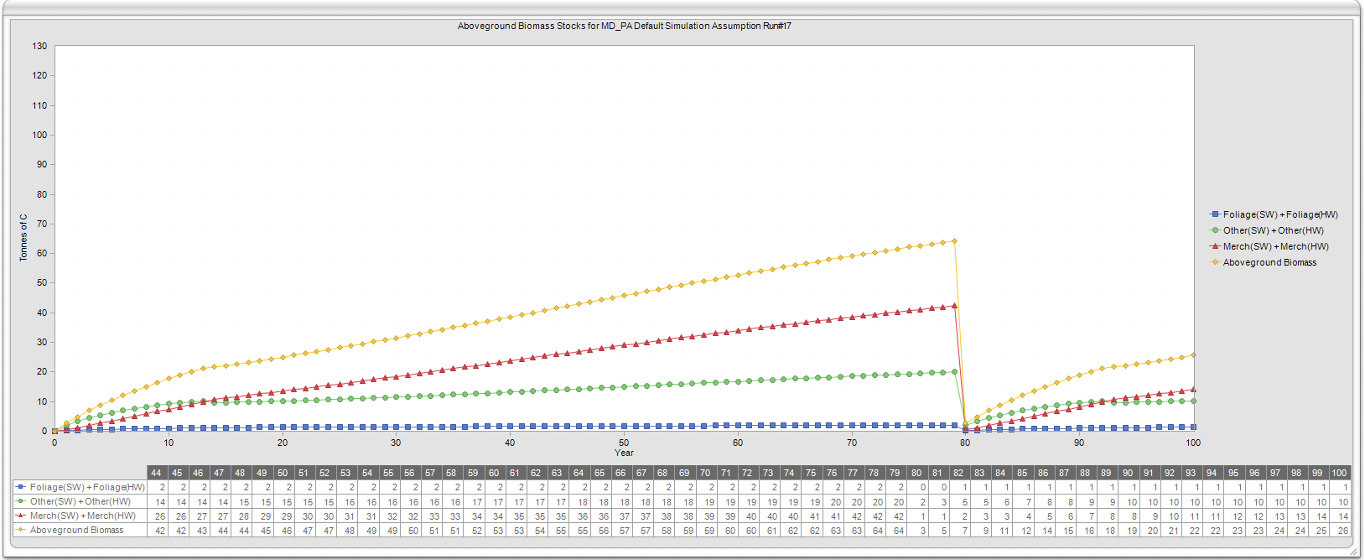Click the last yellow data point at year 100
Image resolution: width=1364 pixels, height=560 pixels.
coord(1193,355)
